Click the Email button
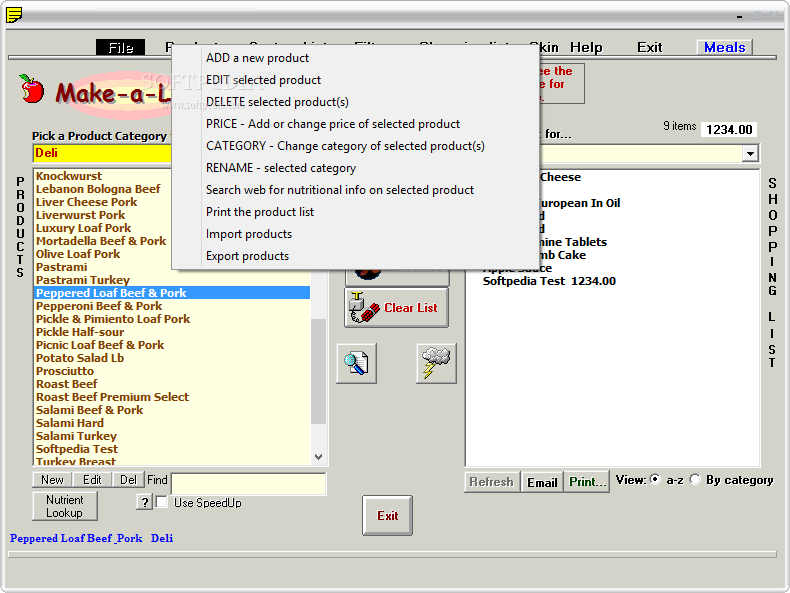 [x=542, y=482]
